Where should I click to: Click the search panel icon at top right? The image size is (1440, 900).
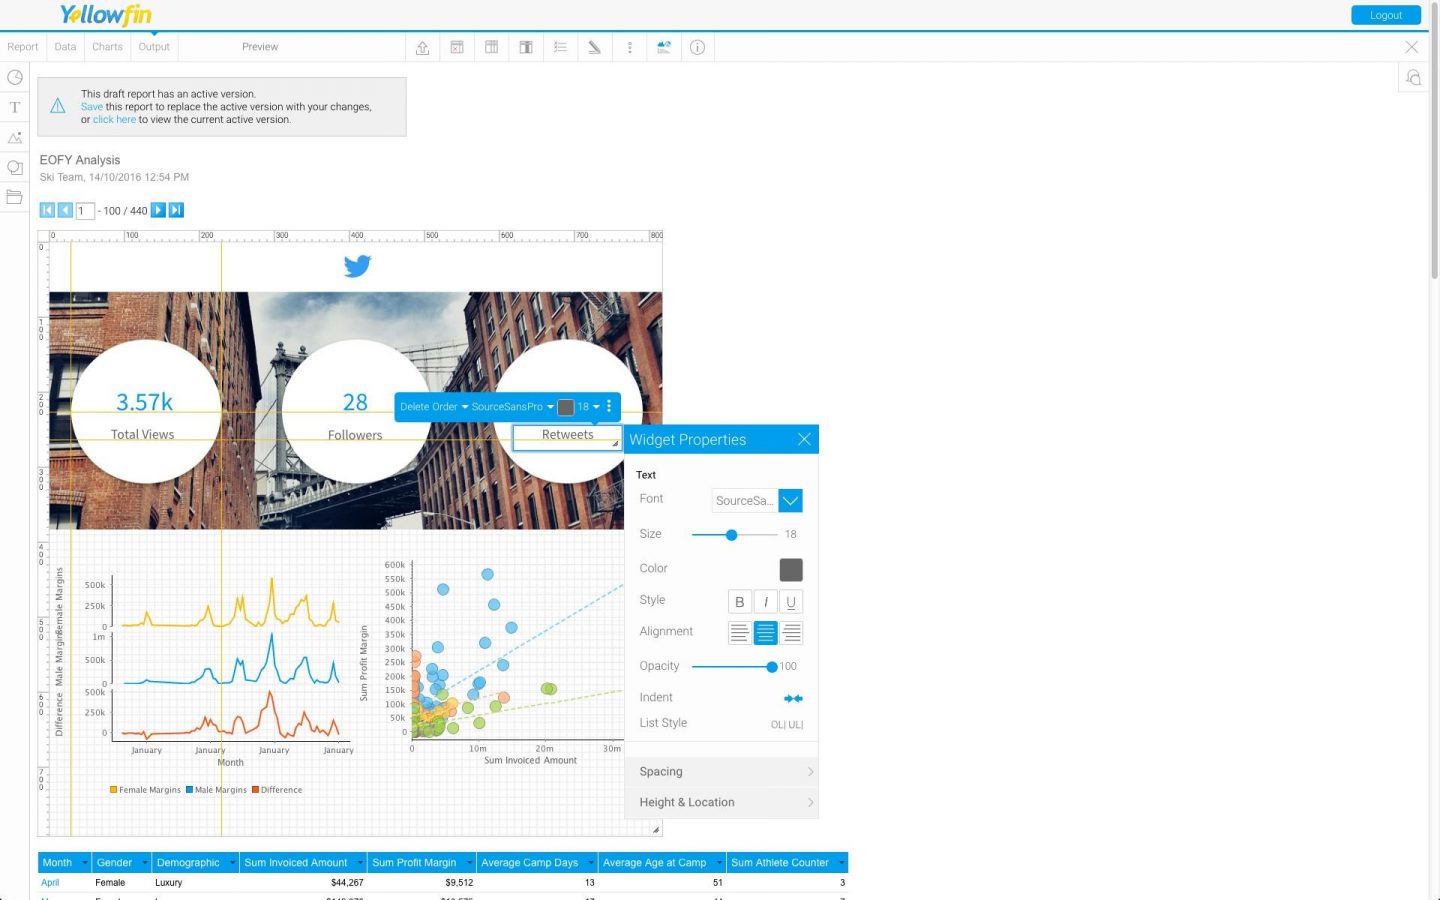[x=1413, y=78]
